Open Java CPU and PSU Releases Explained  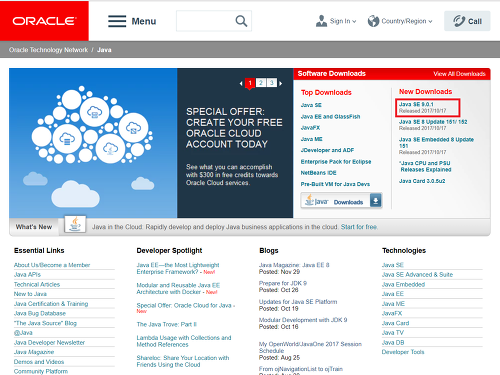(x=425, y=166)
